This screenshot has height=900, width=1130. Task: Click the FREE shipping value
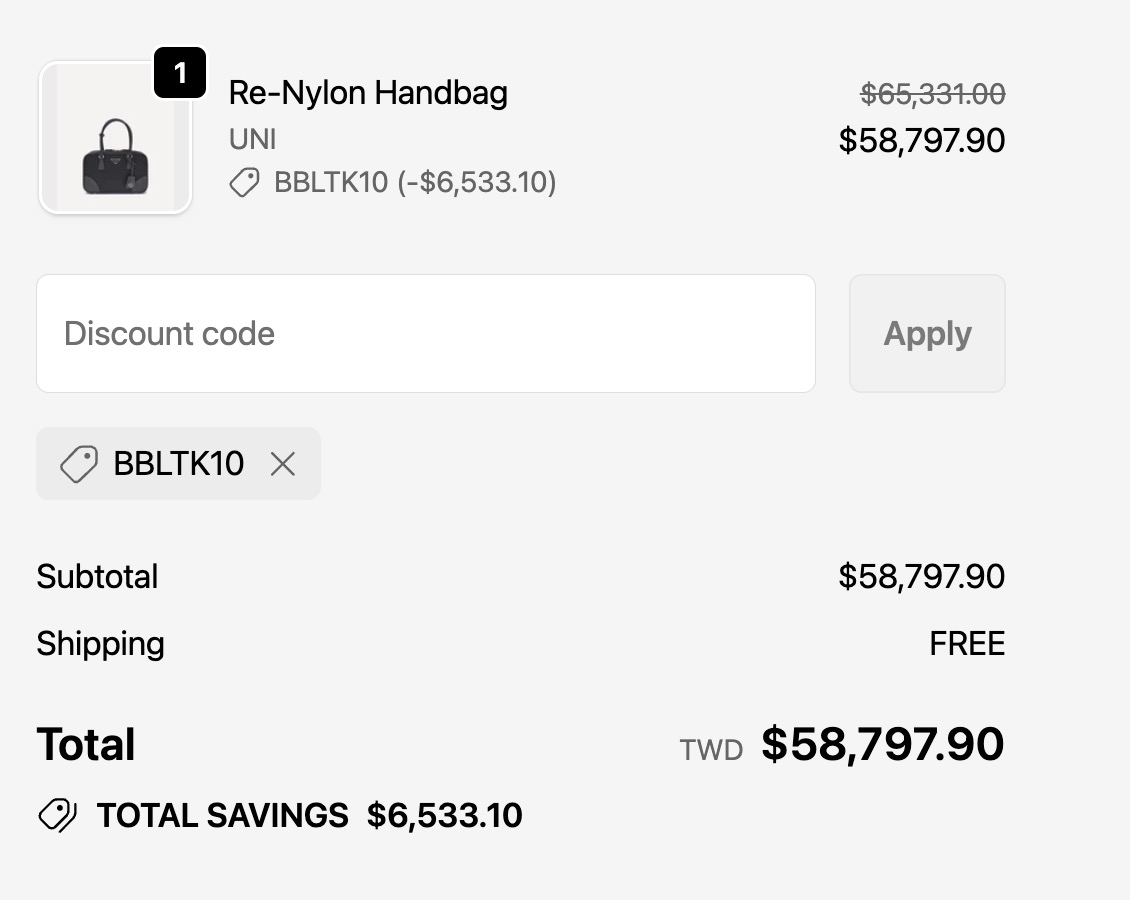coord(966,644)
